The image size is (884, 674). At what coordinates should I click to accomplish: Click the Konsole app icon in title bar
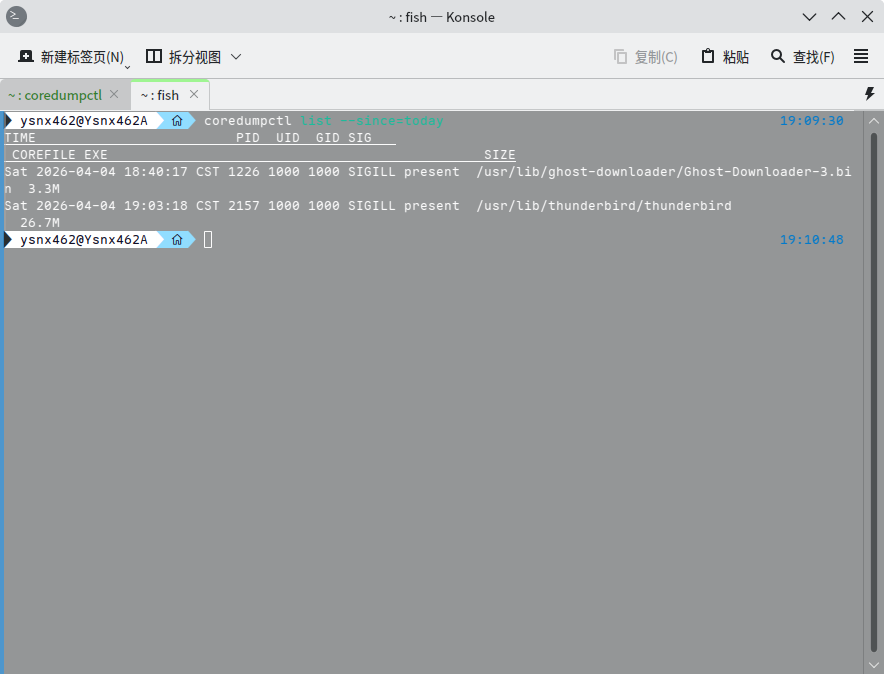[x=17, y=17]
